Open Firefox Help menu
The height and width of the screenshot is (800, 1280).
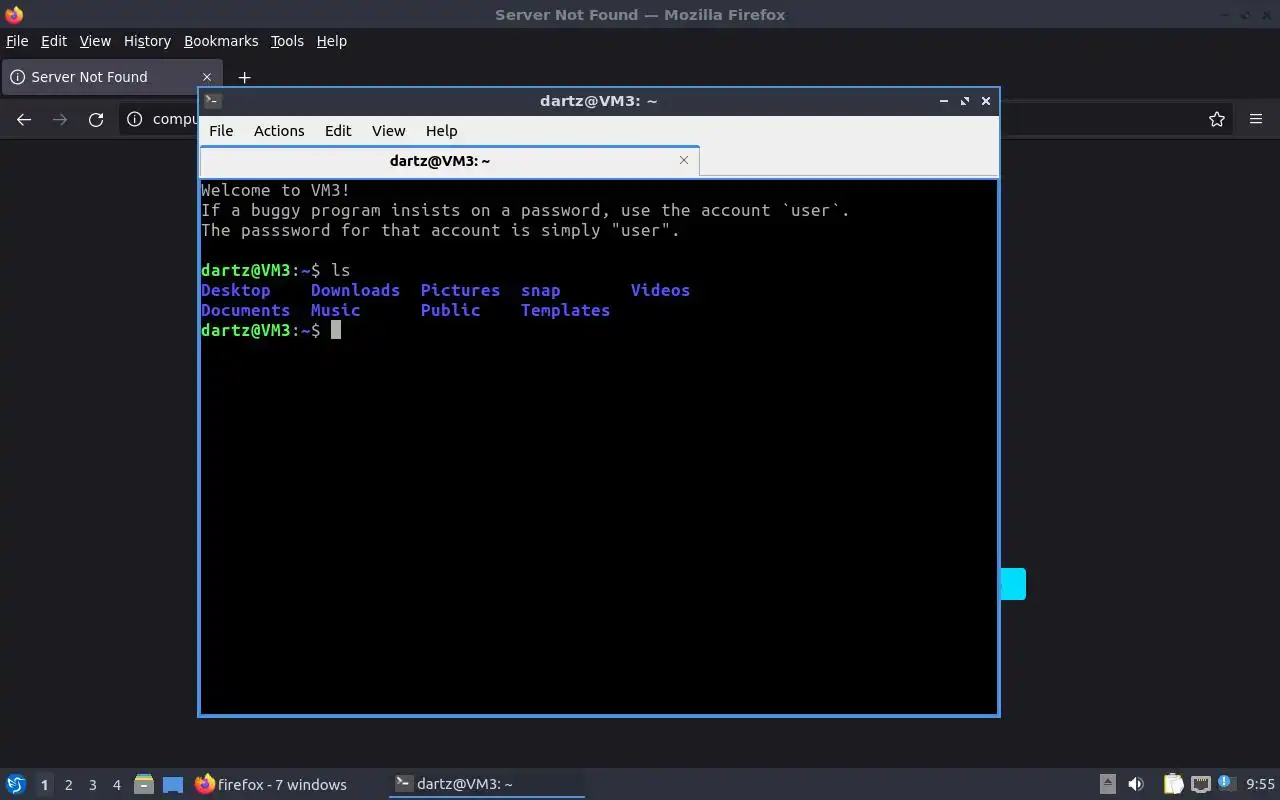332,41
